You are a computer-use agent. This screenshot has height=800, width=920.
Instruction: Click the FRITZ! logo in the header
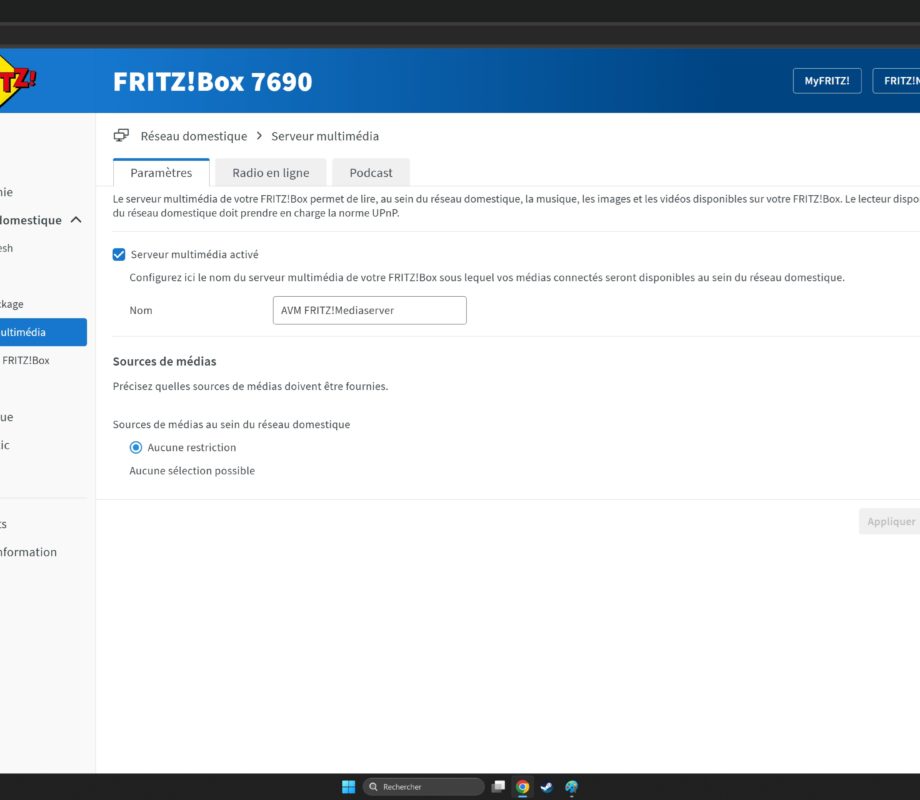coord(16,81)
